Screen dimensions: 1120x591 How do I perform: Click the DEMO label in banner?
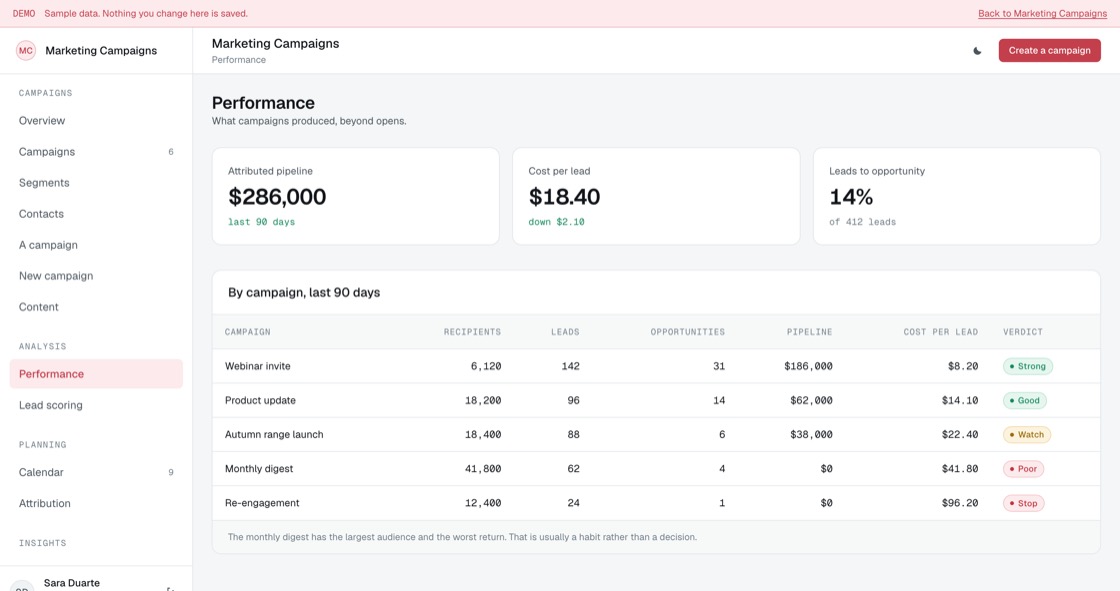[24, 14]
